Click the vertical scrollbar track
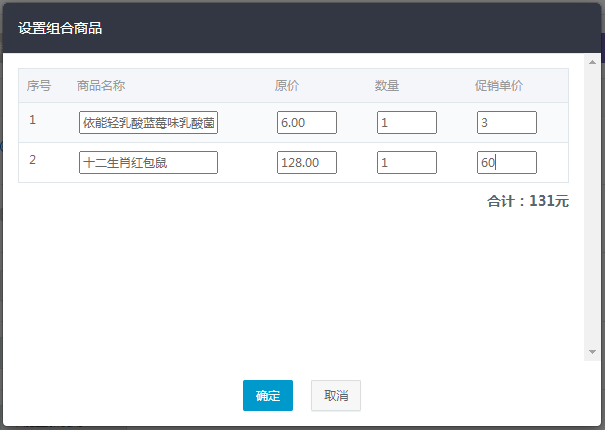605x430 pixels. (592, 207)
